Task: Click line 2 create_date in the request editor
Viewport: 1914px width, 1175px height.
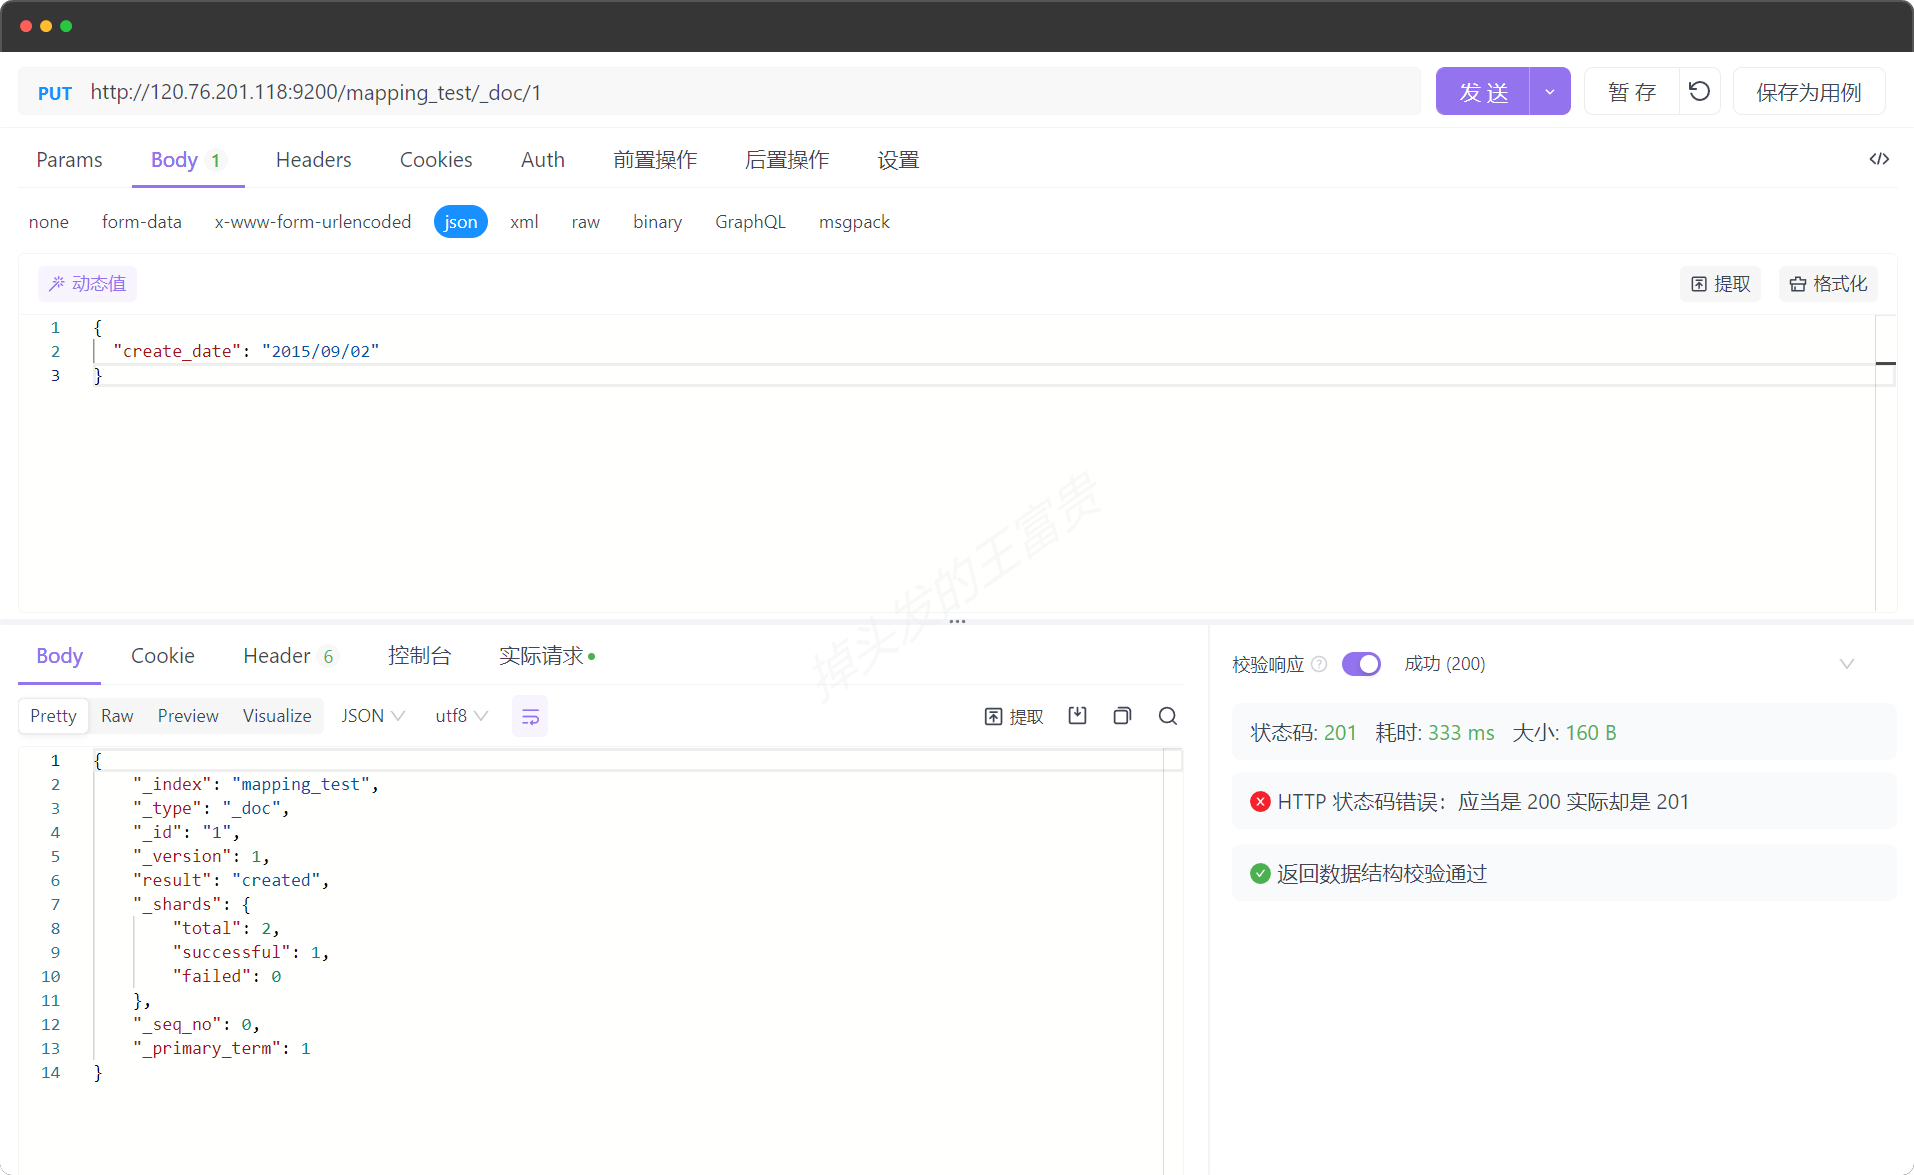Action: click(x=246, y=351)
